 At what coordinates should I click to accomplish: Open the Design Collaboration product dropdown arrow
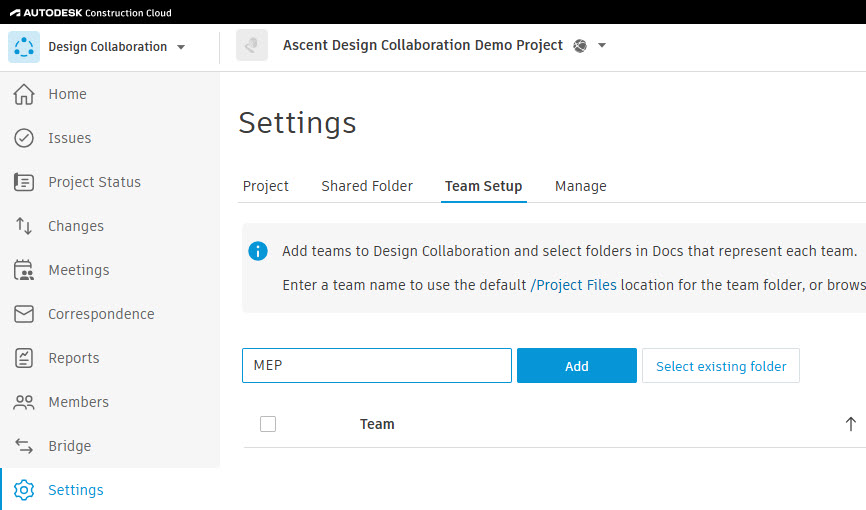(x=181, y=48)
